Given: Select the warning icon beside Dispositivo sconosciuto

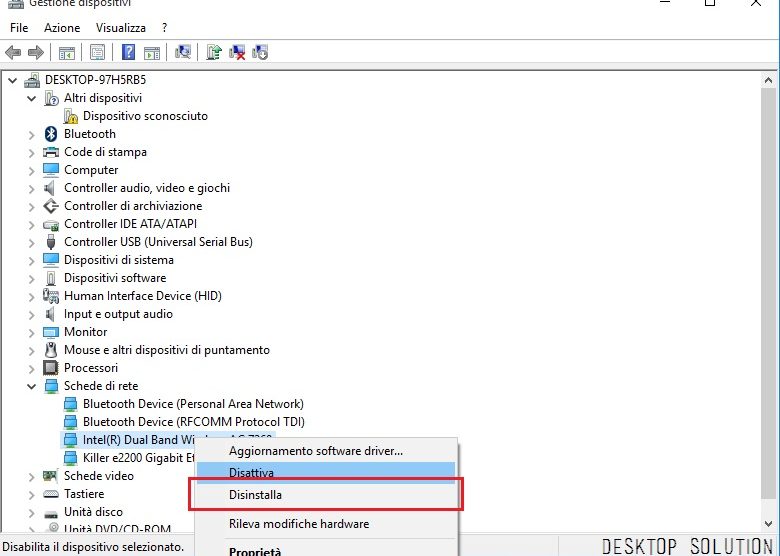Looking at the screenshot, I should pyautogui.click(x=71, y=116).
